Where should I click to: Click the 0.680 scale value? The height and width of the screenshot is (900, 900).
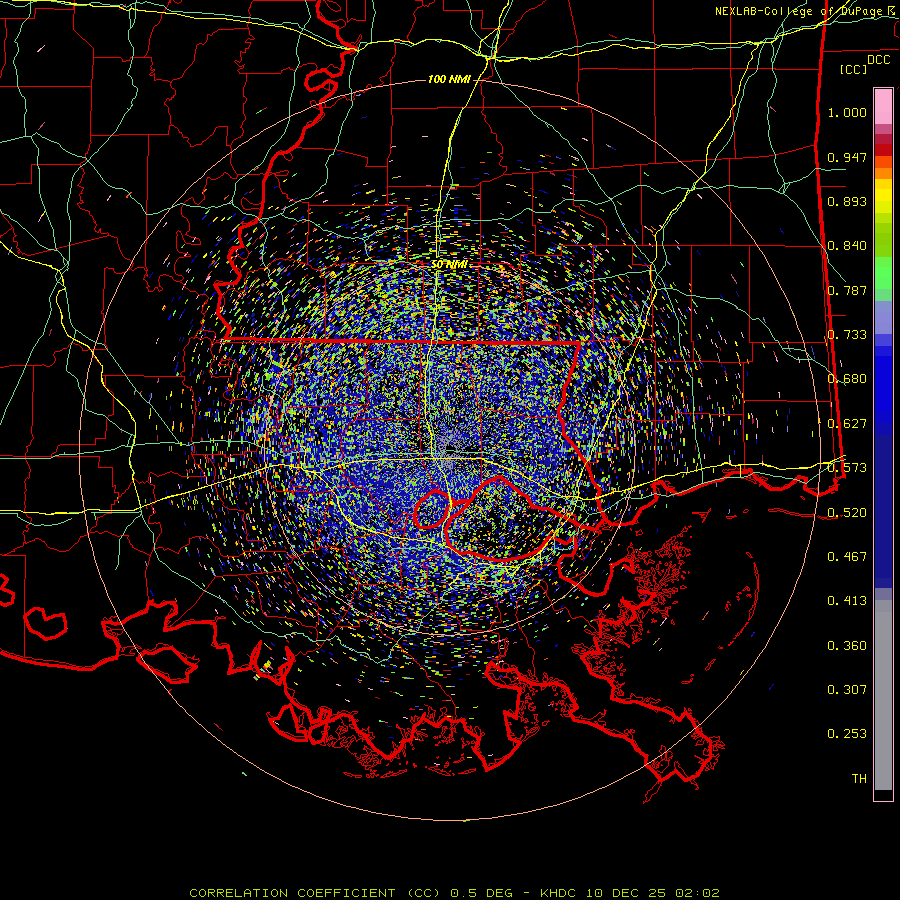pos(847,379)
